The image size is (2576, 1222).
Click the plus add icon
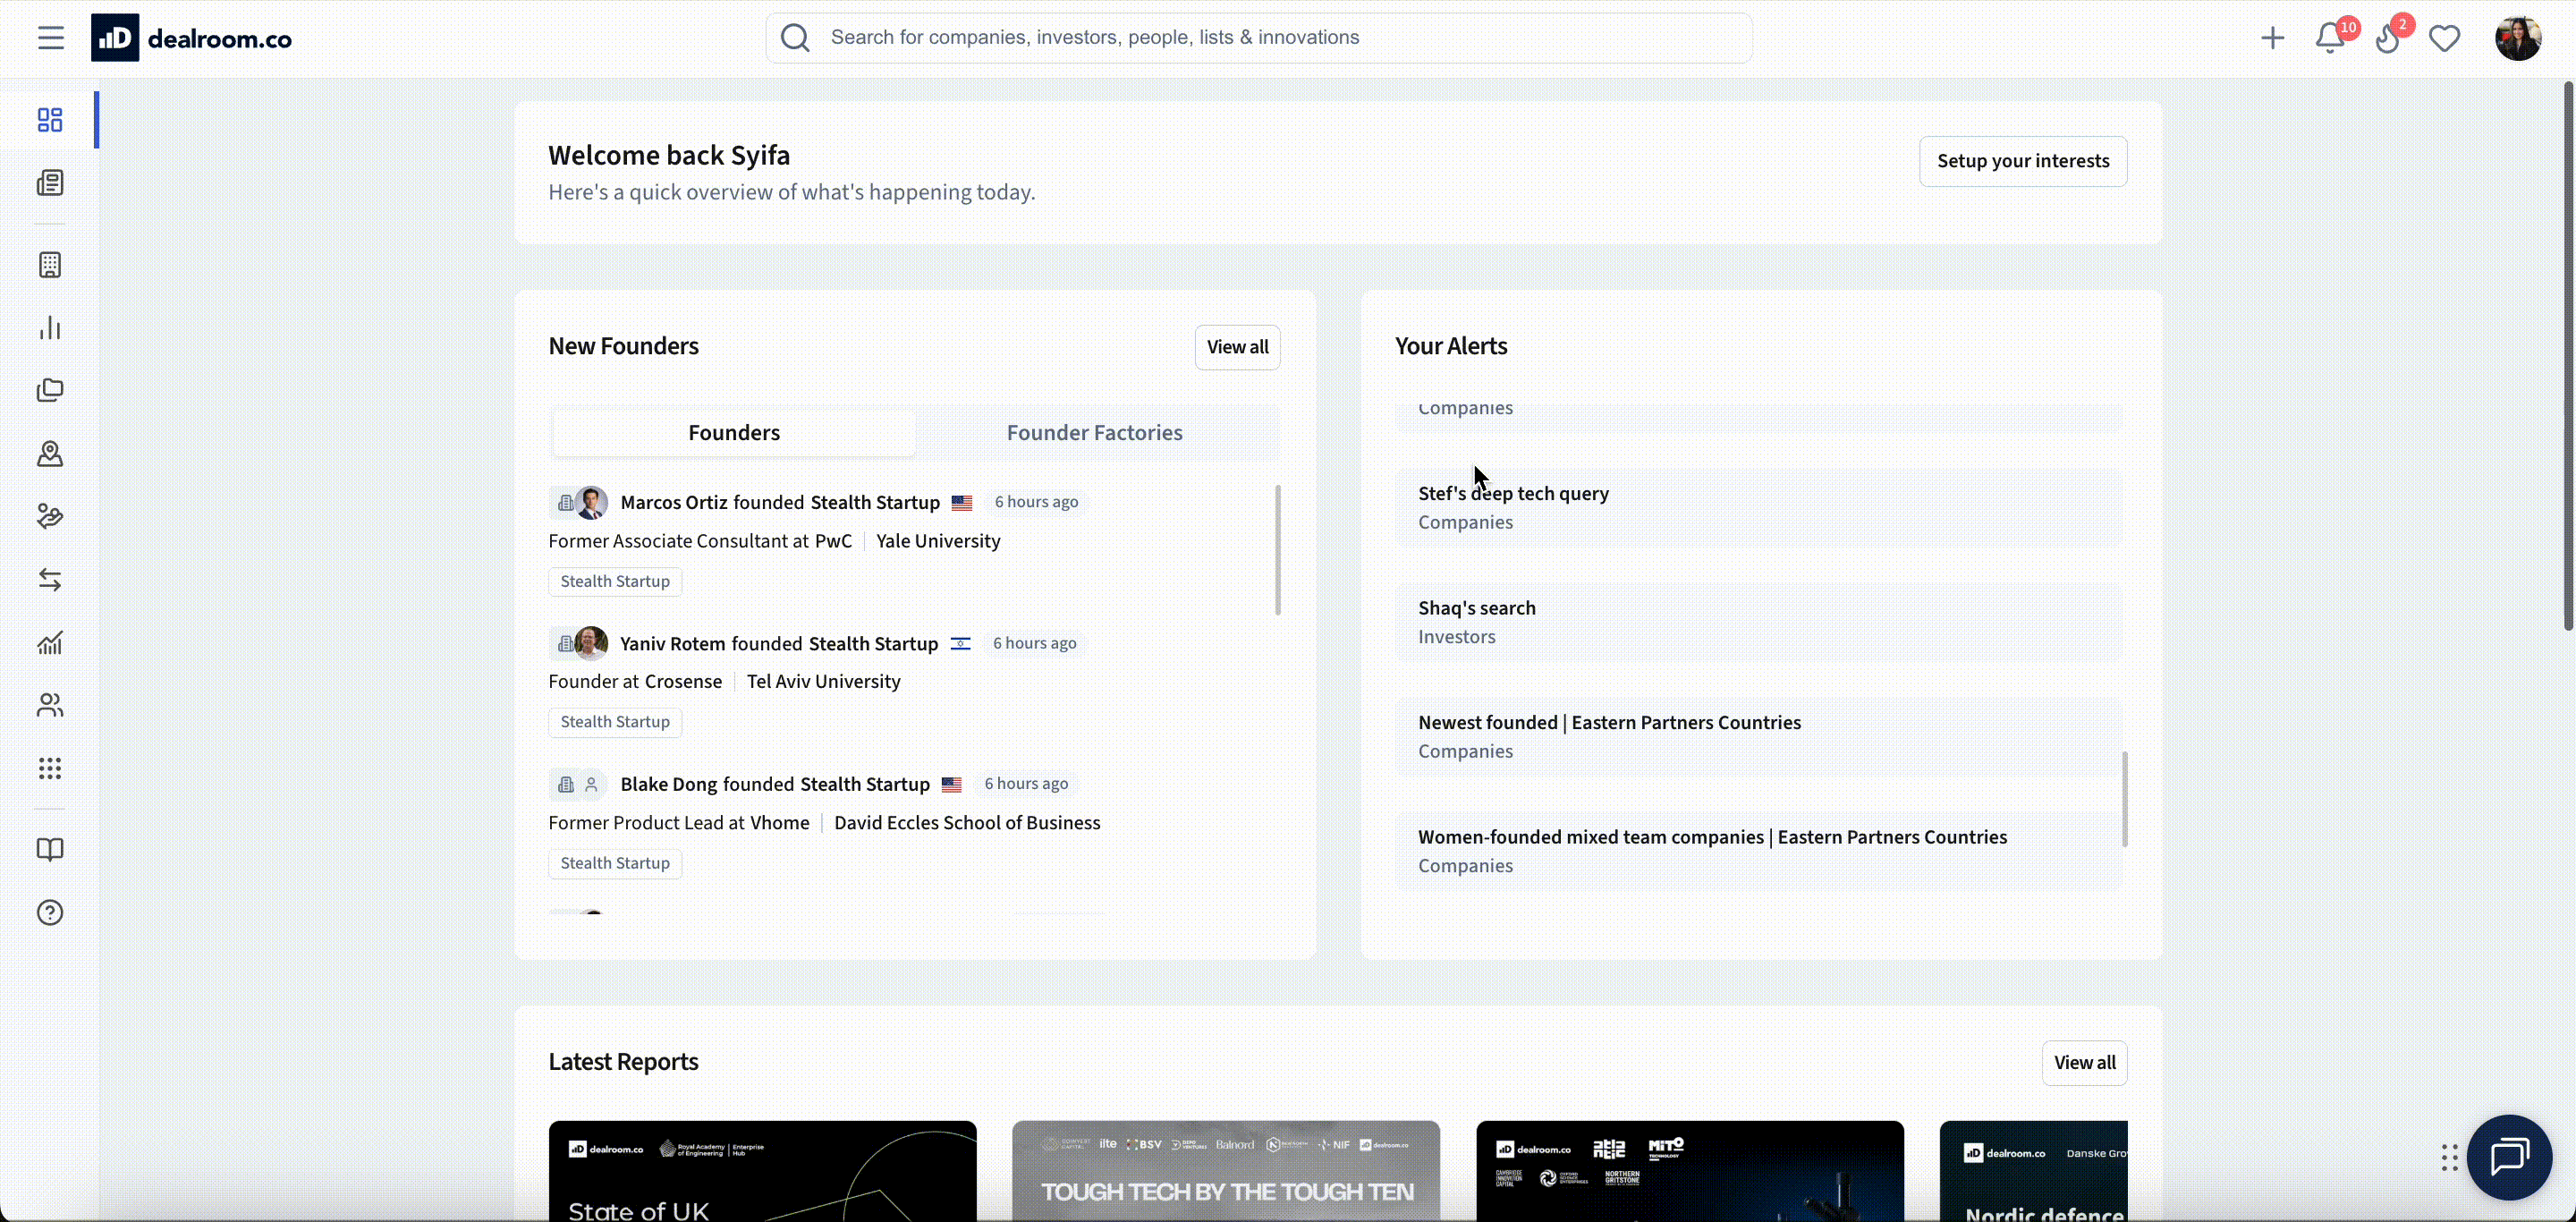coord(2272,38)
